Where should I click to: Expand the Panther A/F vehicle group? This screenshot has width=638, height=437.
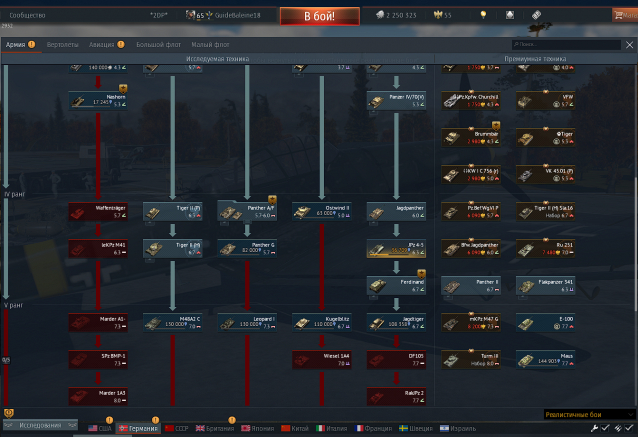click(247, 212)
